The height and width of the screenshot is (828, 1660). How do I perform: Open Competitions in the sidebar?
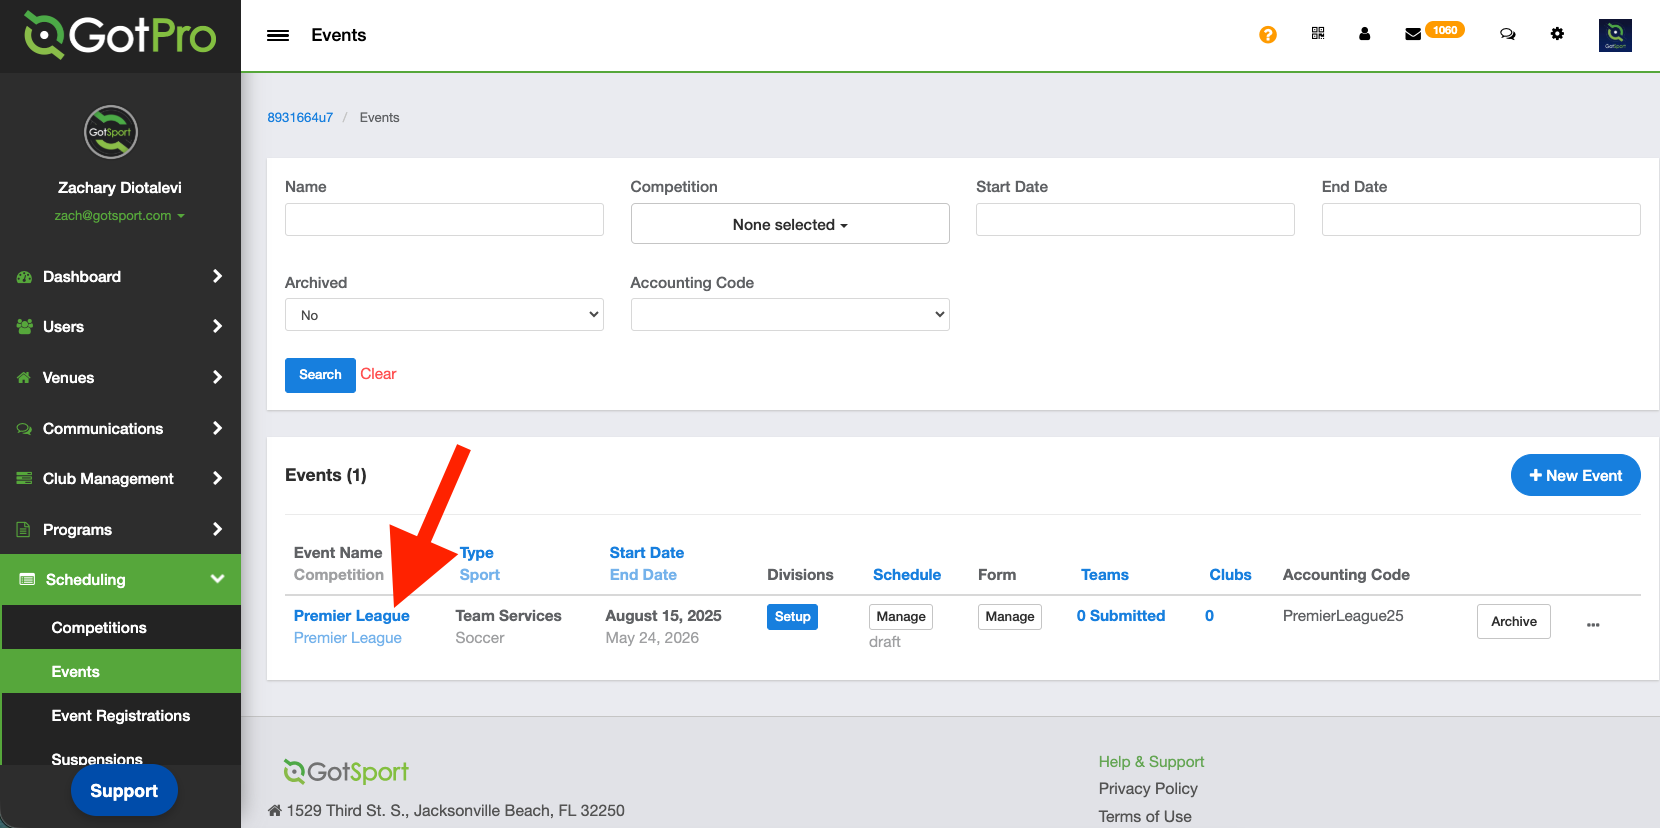[x=99, y=628]
